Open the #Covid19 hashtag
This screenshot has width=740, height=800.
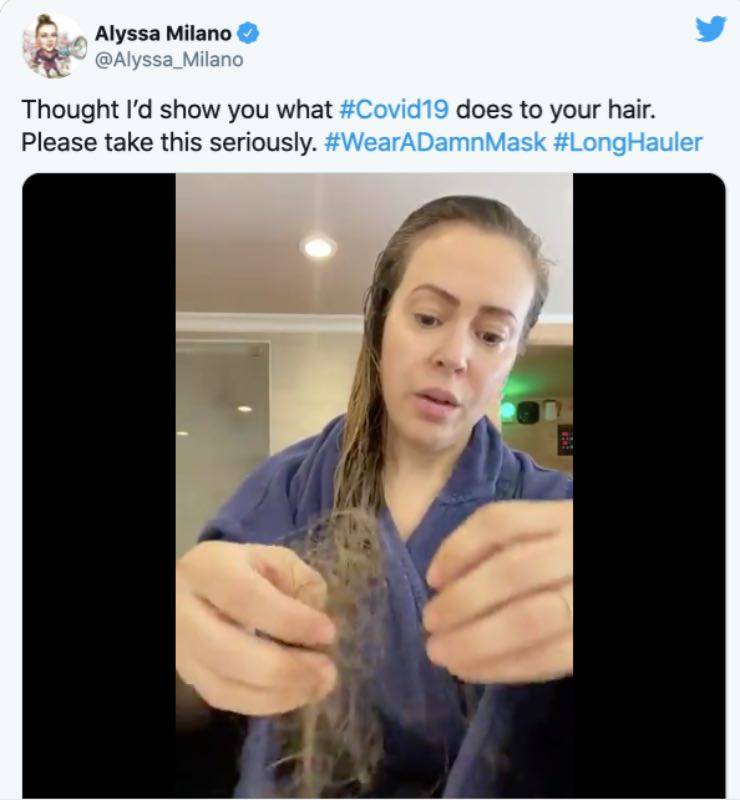[x=394, y=109]
